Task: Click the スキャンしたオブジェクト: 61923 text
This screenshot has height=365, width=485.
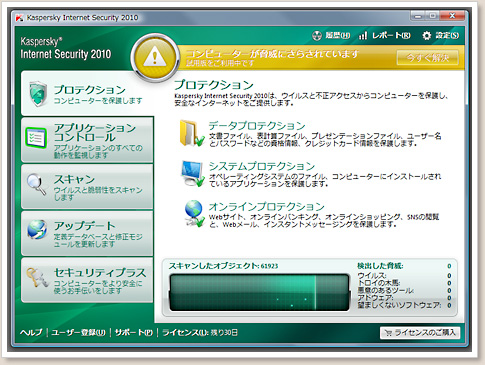Action: pyautogui.click(x=223, y=266)
